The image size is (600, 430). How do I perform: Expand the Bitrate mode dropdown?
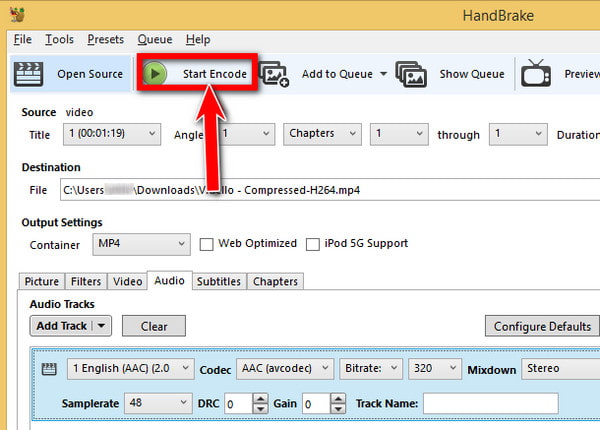tap(371, 368)
